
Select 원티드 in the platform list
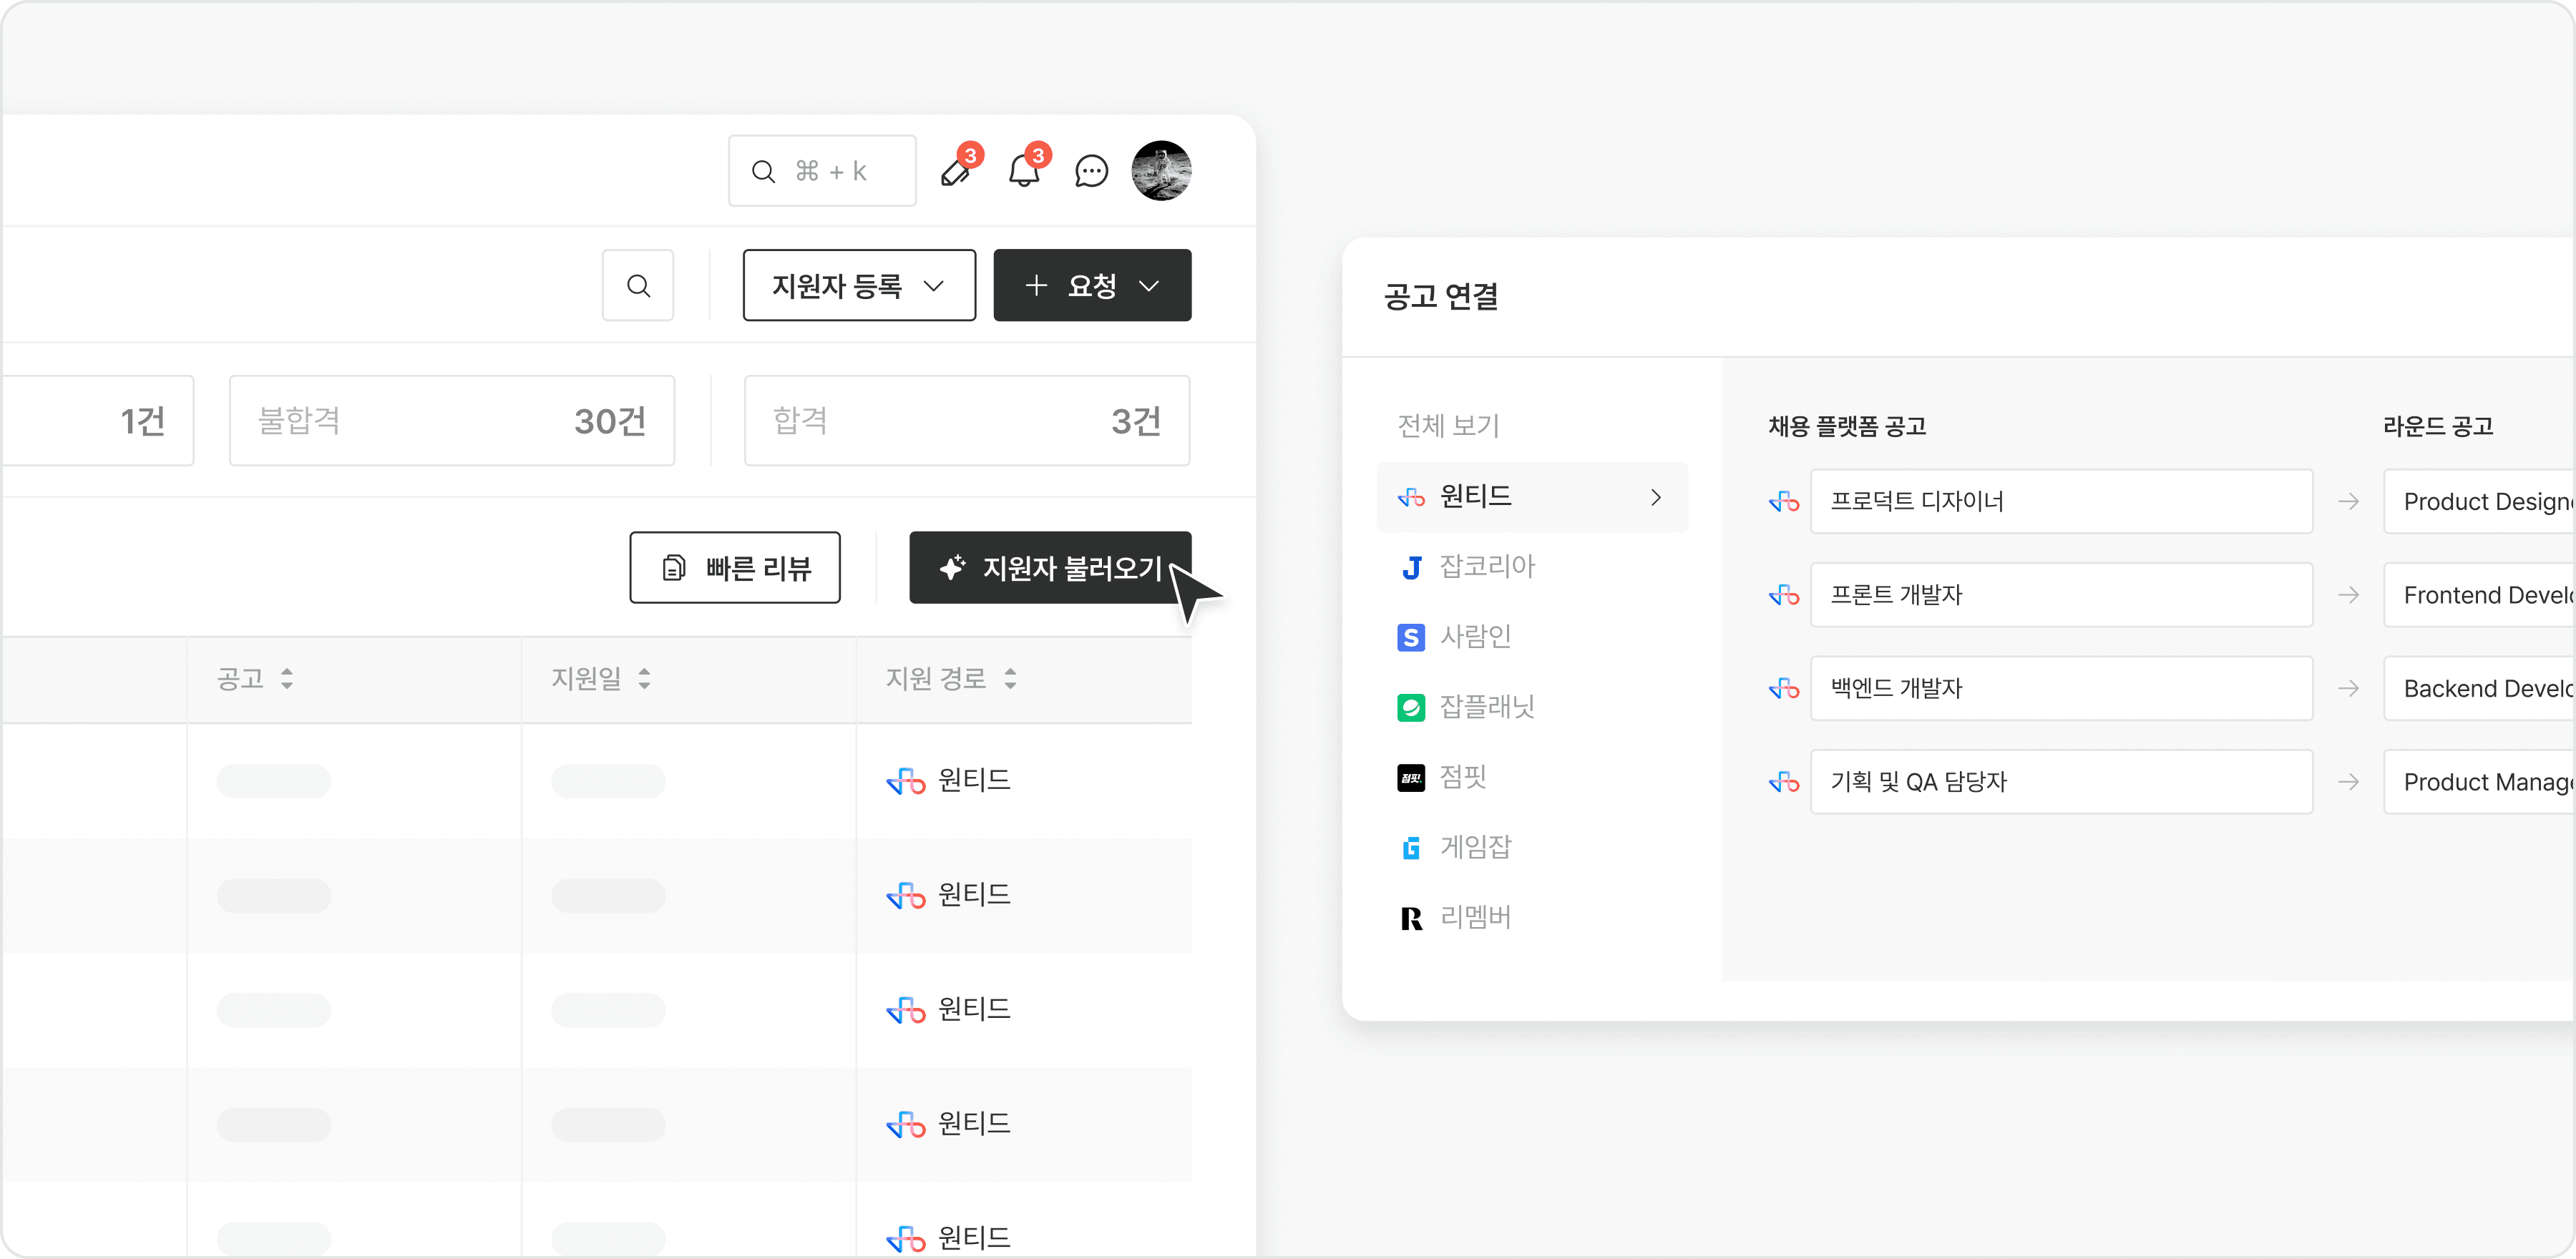(1532, 497)
